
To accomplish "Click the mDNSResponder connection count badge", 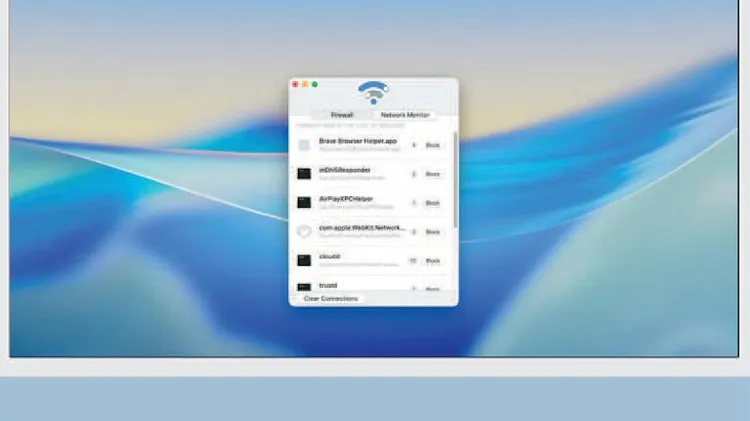I will (412, 174).
